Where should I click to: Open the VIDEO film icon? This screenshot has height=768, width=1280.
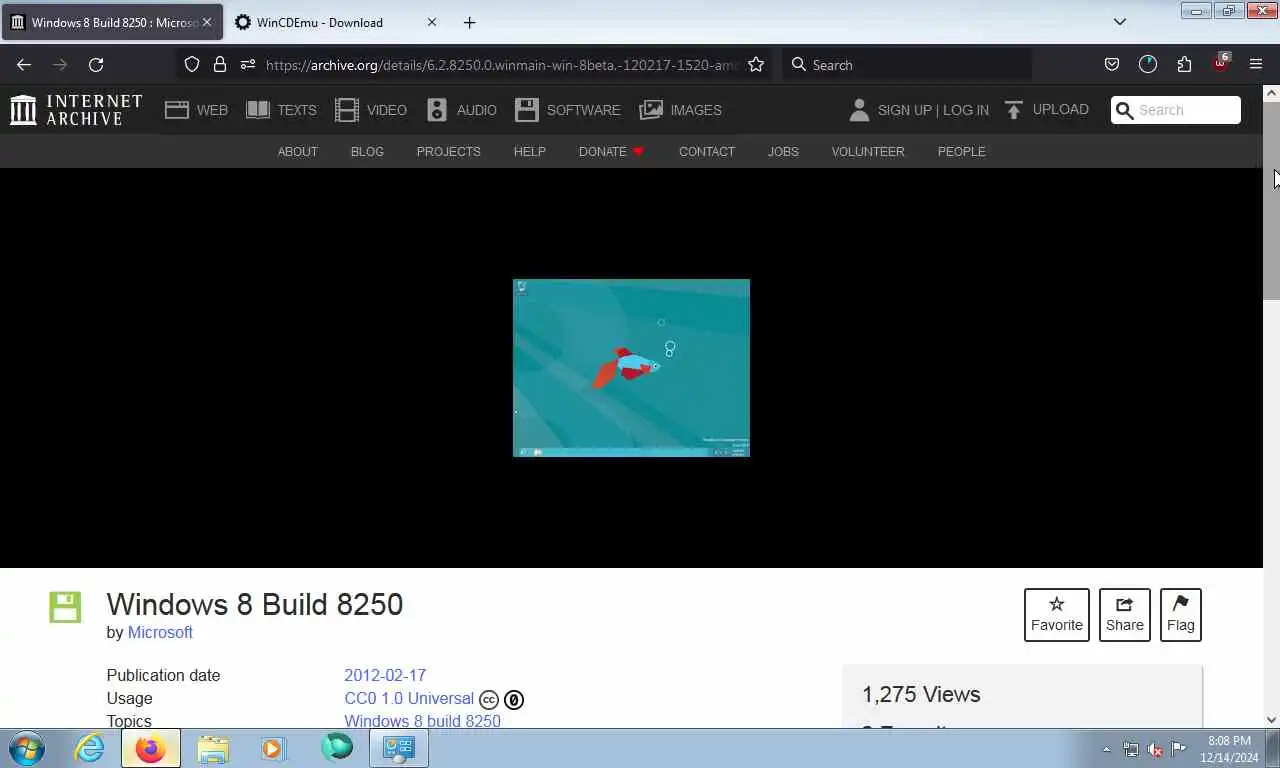point(347,110)
